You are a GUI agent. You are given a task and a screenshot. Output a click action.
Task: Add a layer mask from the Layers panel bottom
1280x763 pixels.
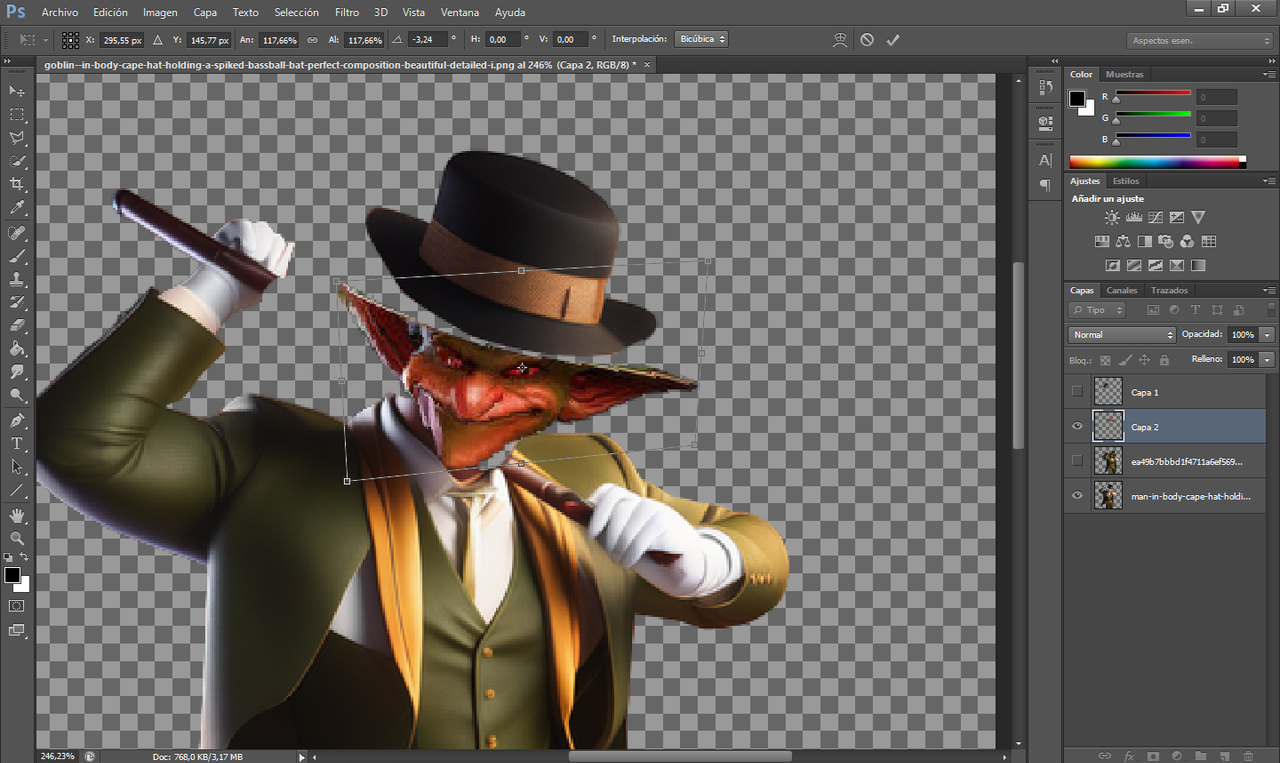pos(1152,756)
